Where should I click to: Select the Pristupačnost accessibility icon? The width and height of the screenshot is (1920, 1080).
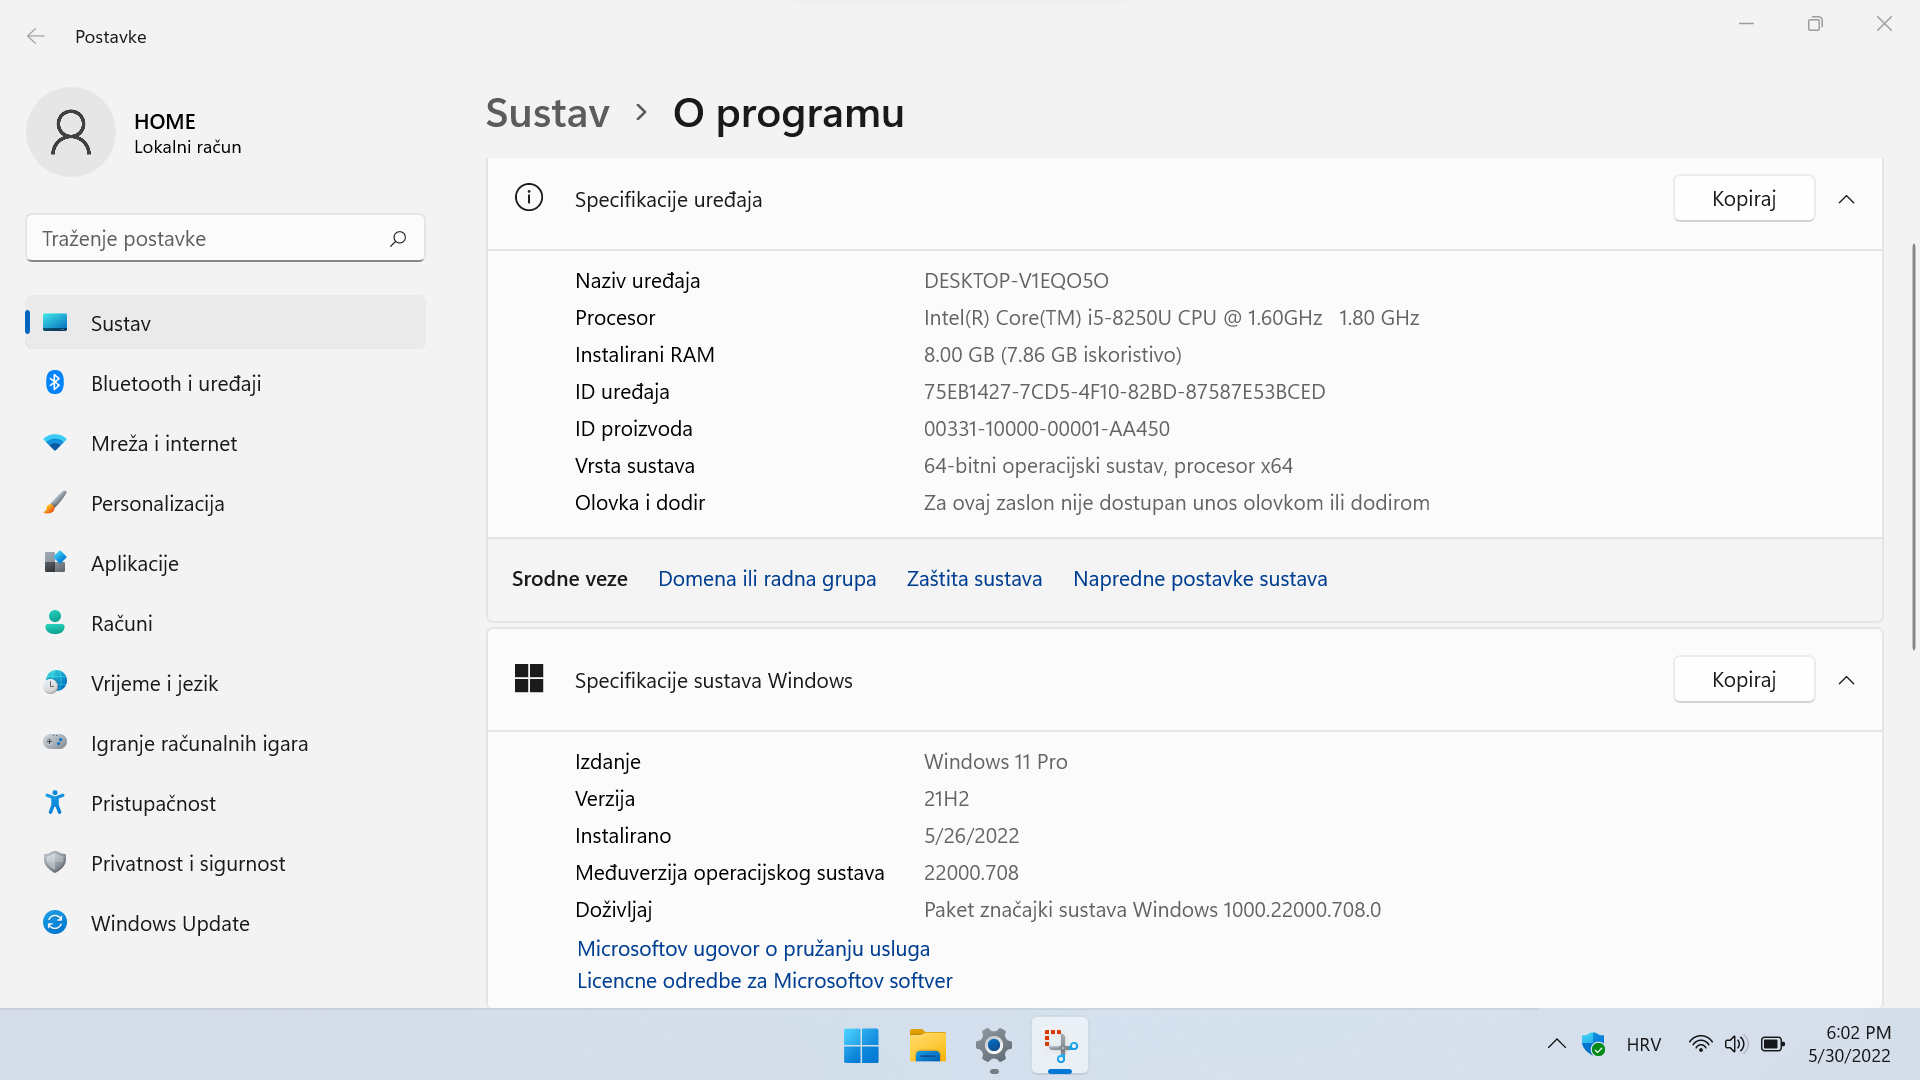point(55,802)
